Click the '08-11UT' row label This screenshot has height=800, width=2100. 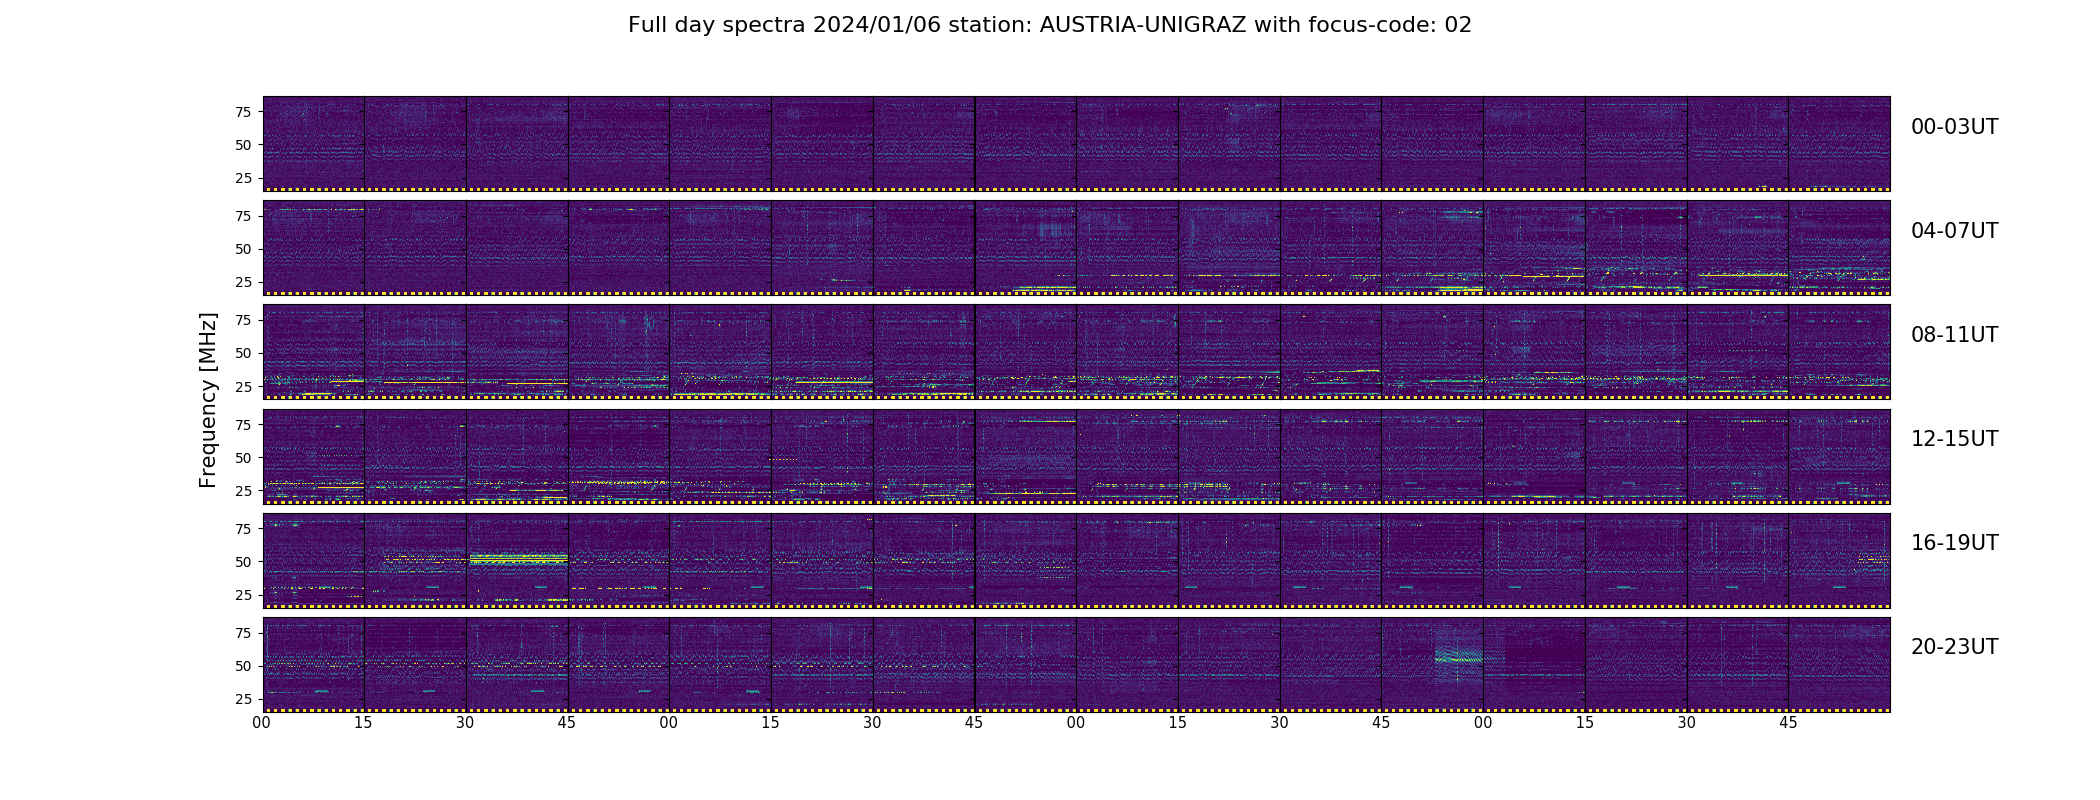[1954, 335]
